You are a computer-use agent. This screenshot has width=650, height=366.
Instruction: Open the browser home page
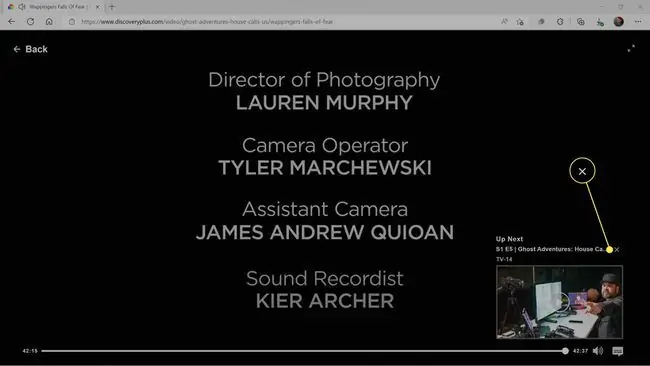[49, 22]
